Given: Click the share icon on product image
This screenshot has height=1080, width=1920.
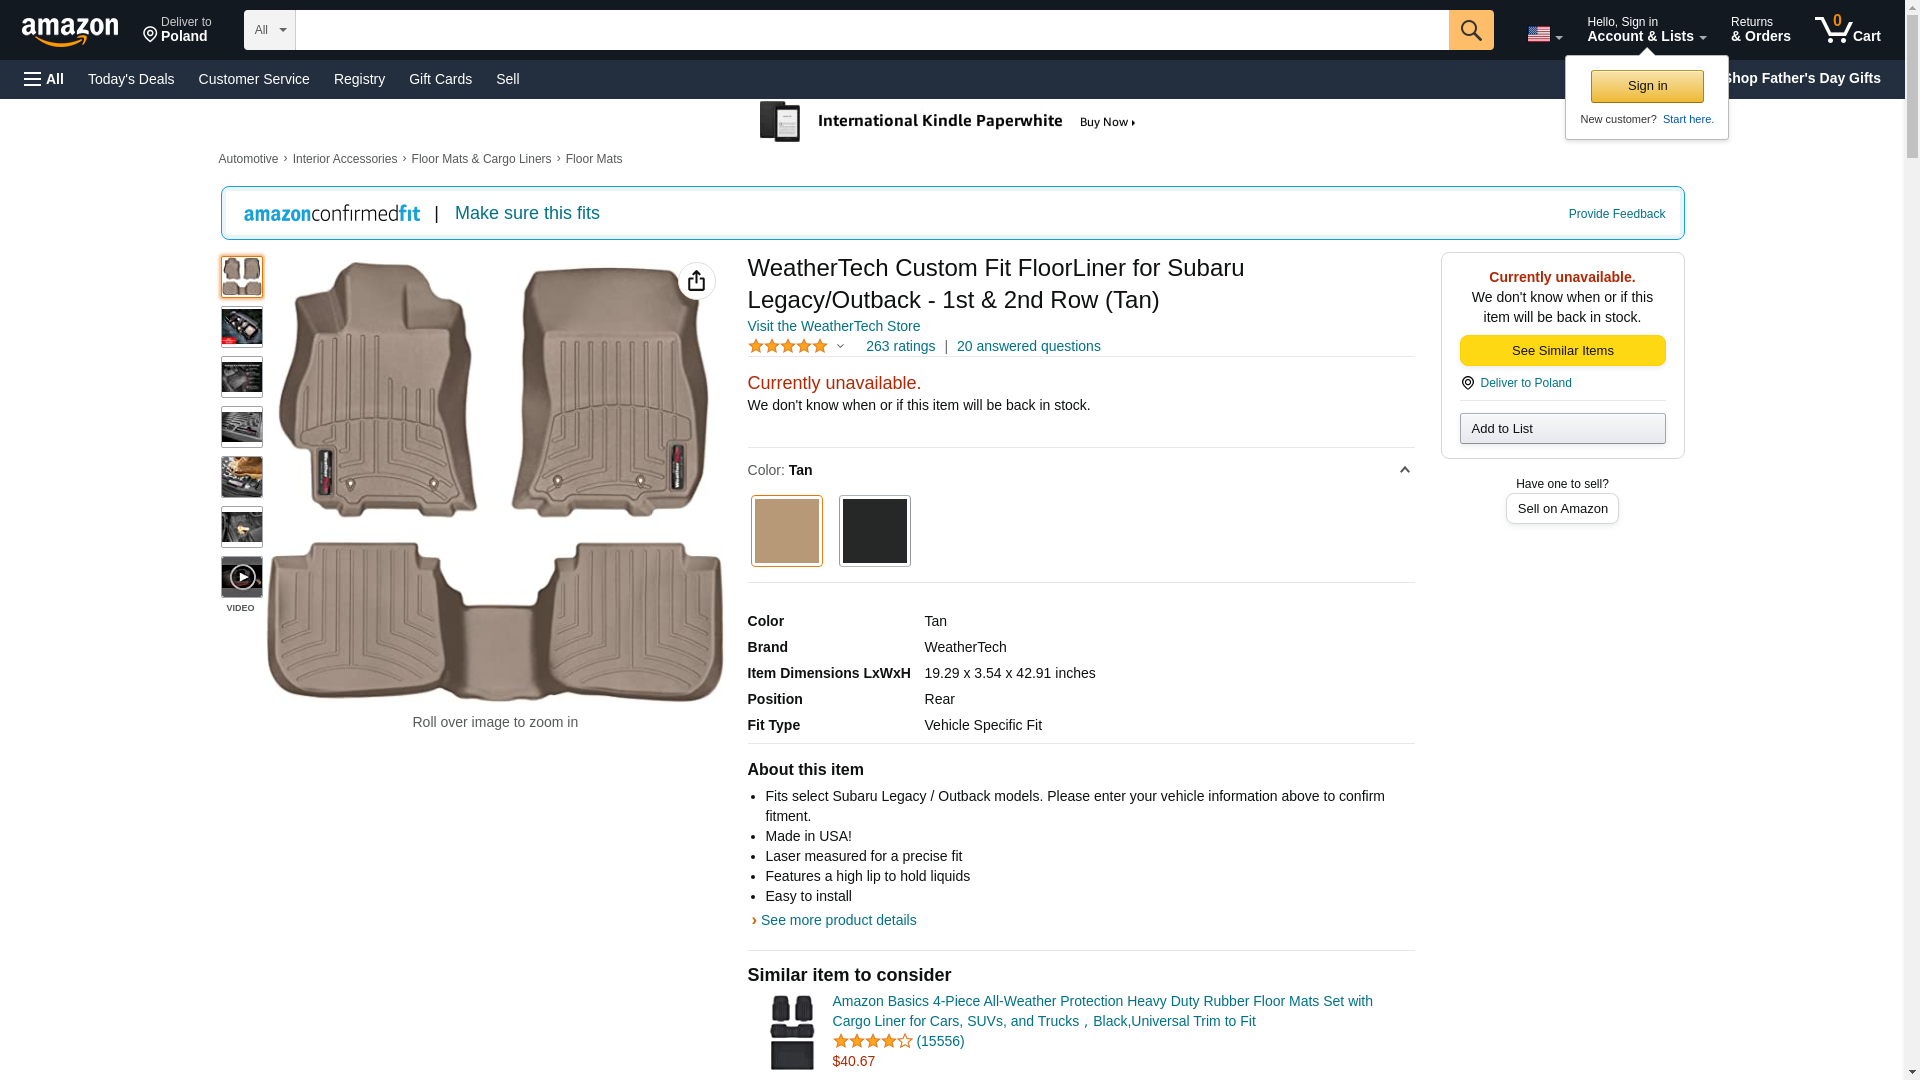Looking at the screenshot, I should (x=696, y=281).
